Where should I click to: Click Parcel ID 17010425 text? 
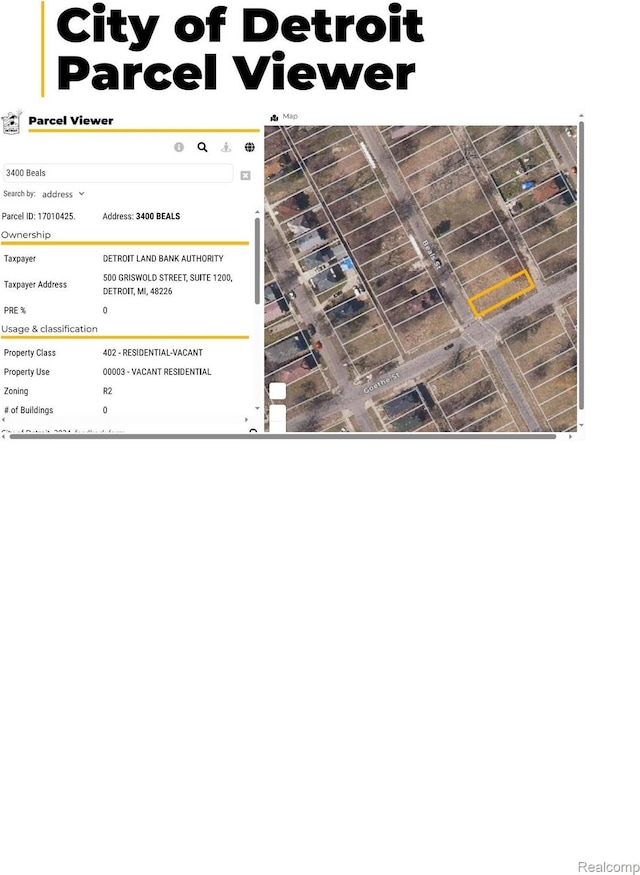(x=39, y=217)
